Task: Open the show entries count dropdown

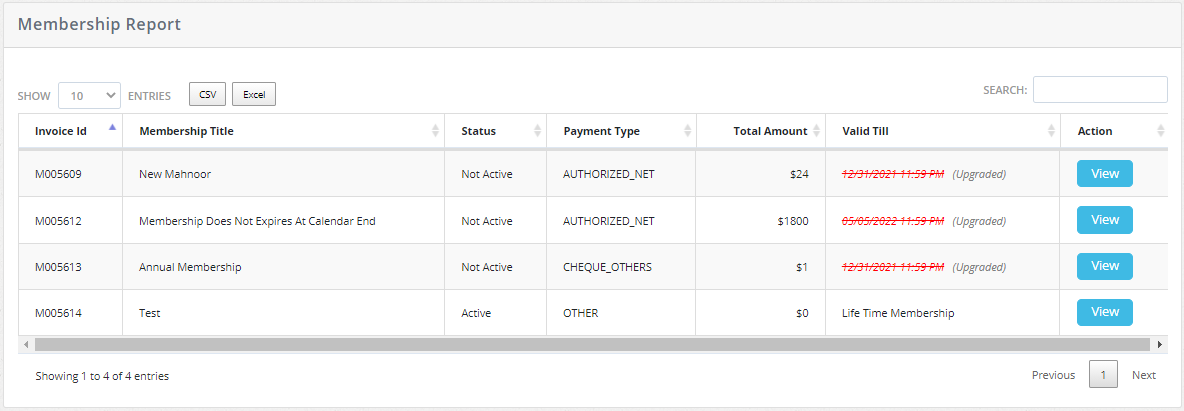Action: tap(89, 95)
